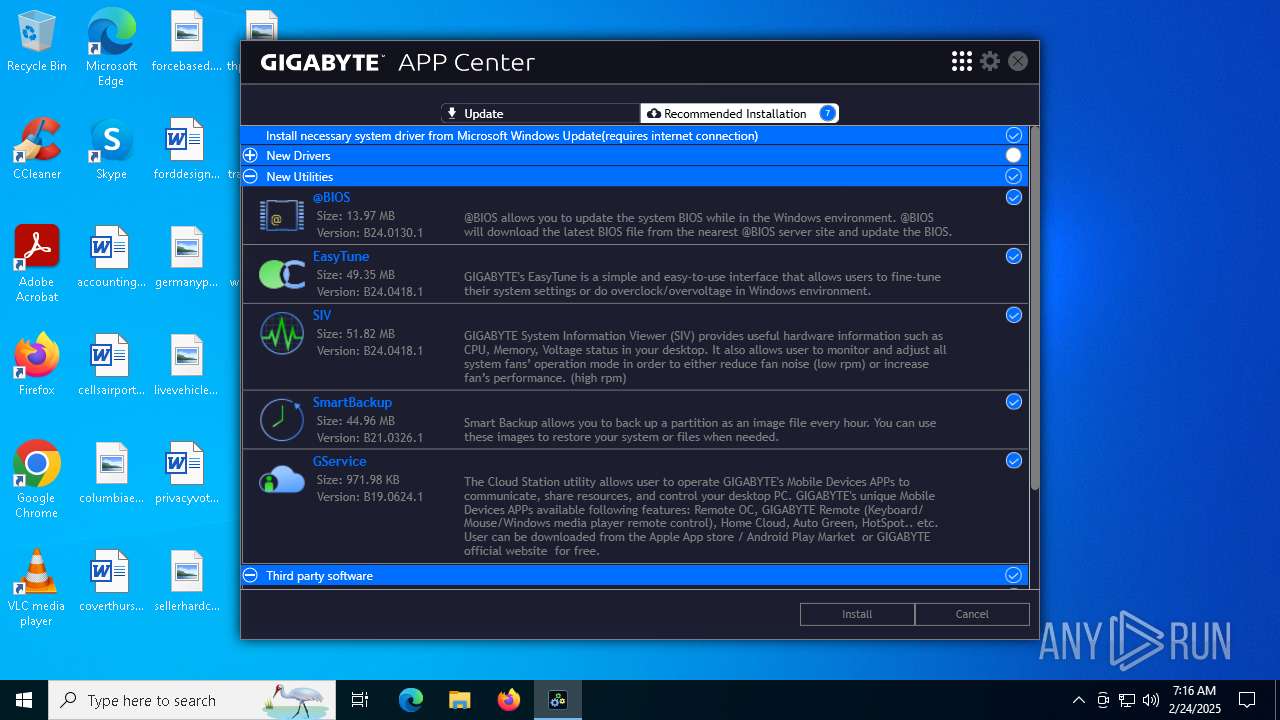The width and height of the screenshot is (1280, 720).
Task: Select @BIOS version B24.0130.1 text
Action: 370,233
